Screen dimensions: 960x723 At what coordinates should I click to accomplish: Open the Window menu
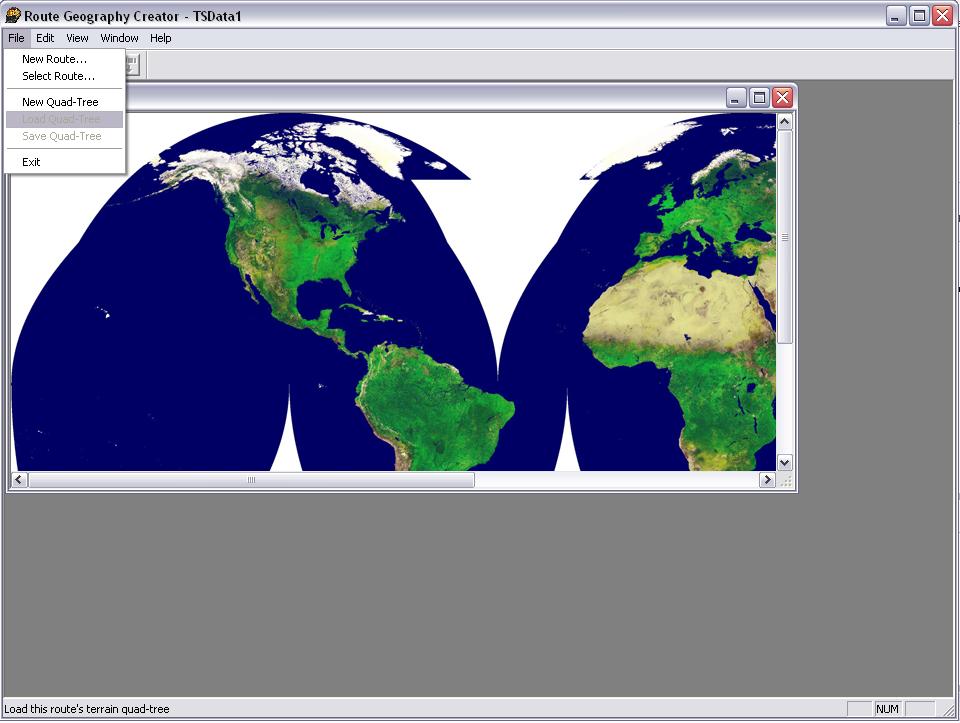pyautogui.click(x=119, y=38)
